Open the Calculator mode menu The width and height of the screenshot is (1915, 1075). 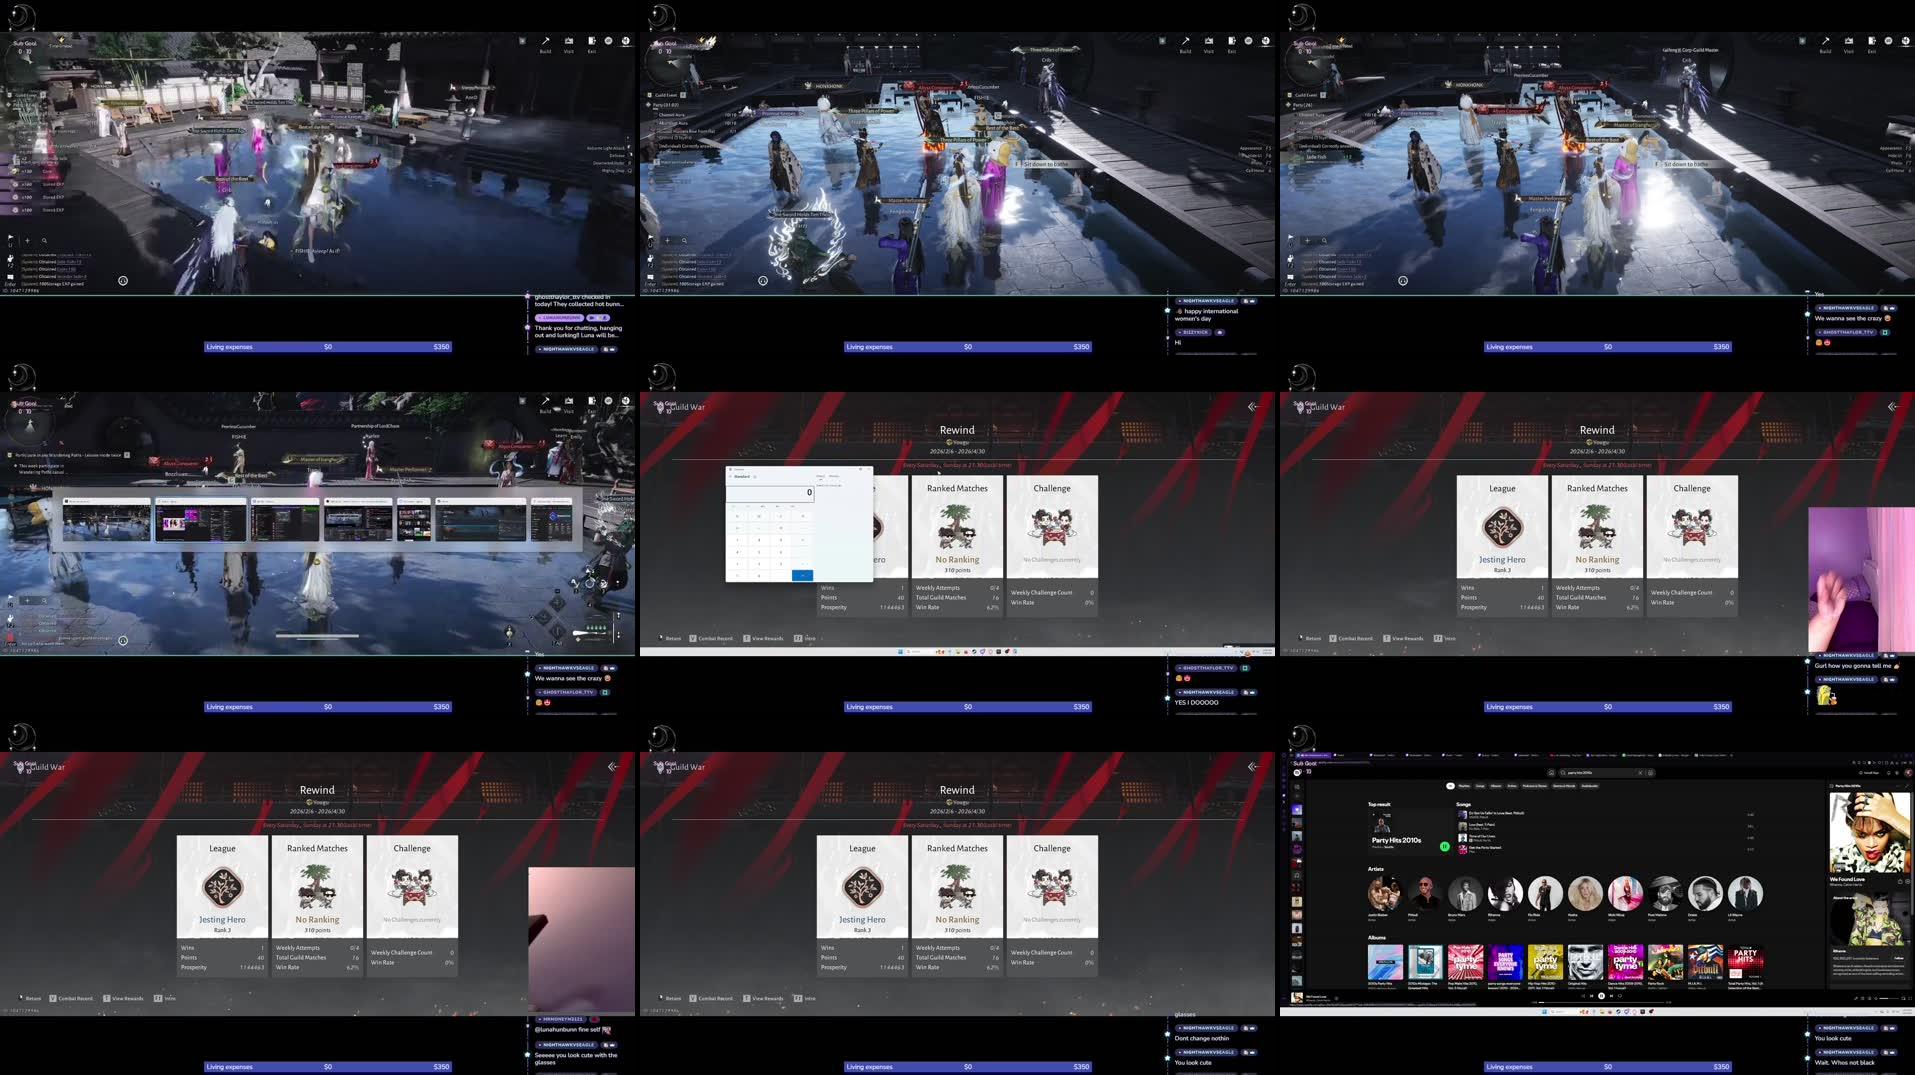730,477
